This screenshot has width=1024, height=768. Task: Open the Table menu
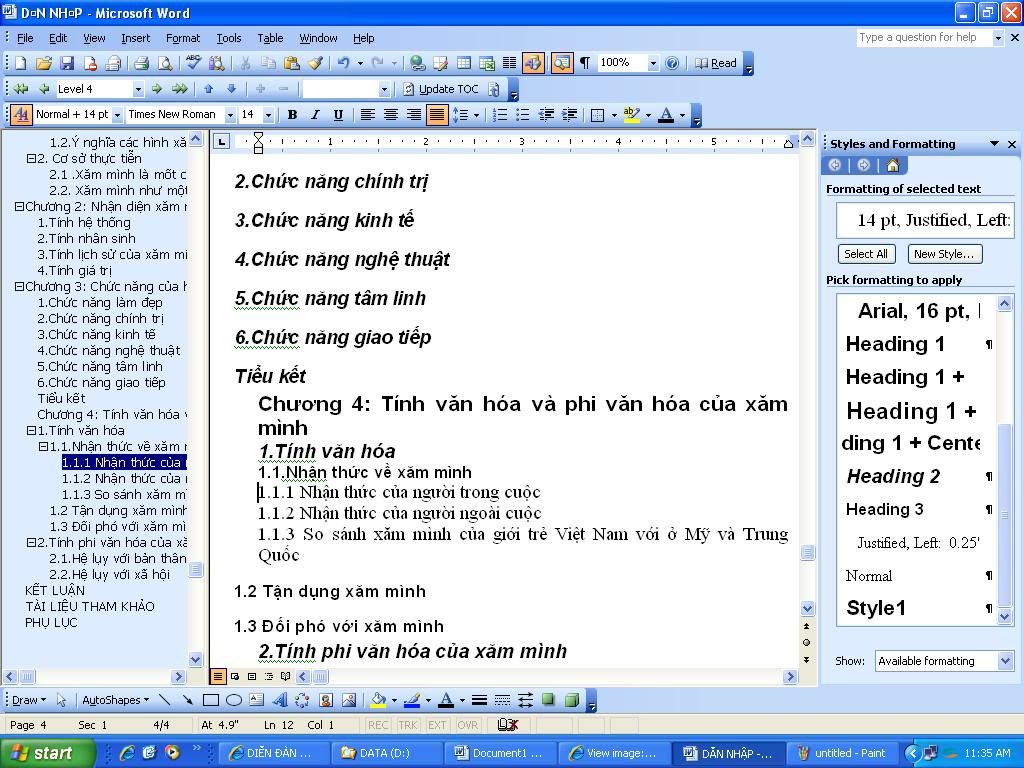point(270,38)
